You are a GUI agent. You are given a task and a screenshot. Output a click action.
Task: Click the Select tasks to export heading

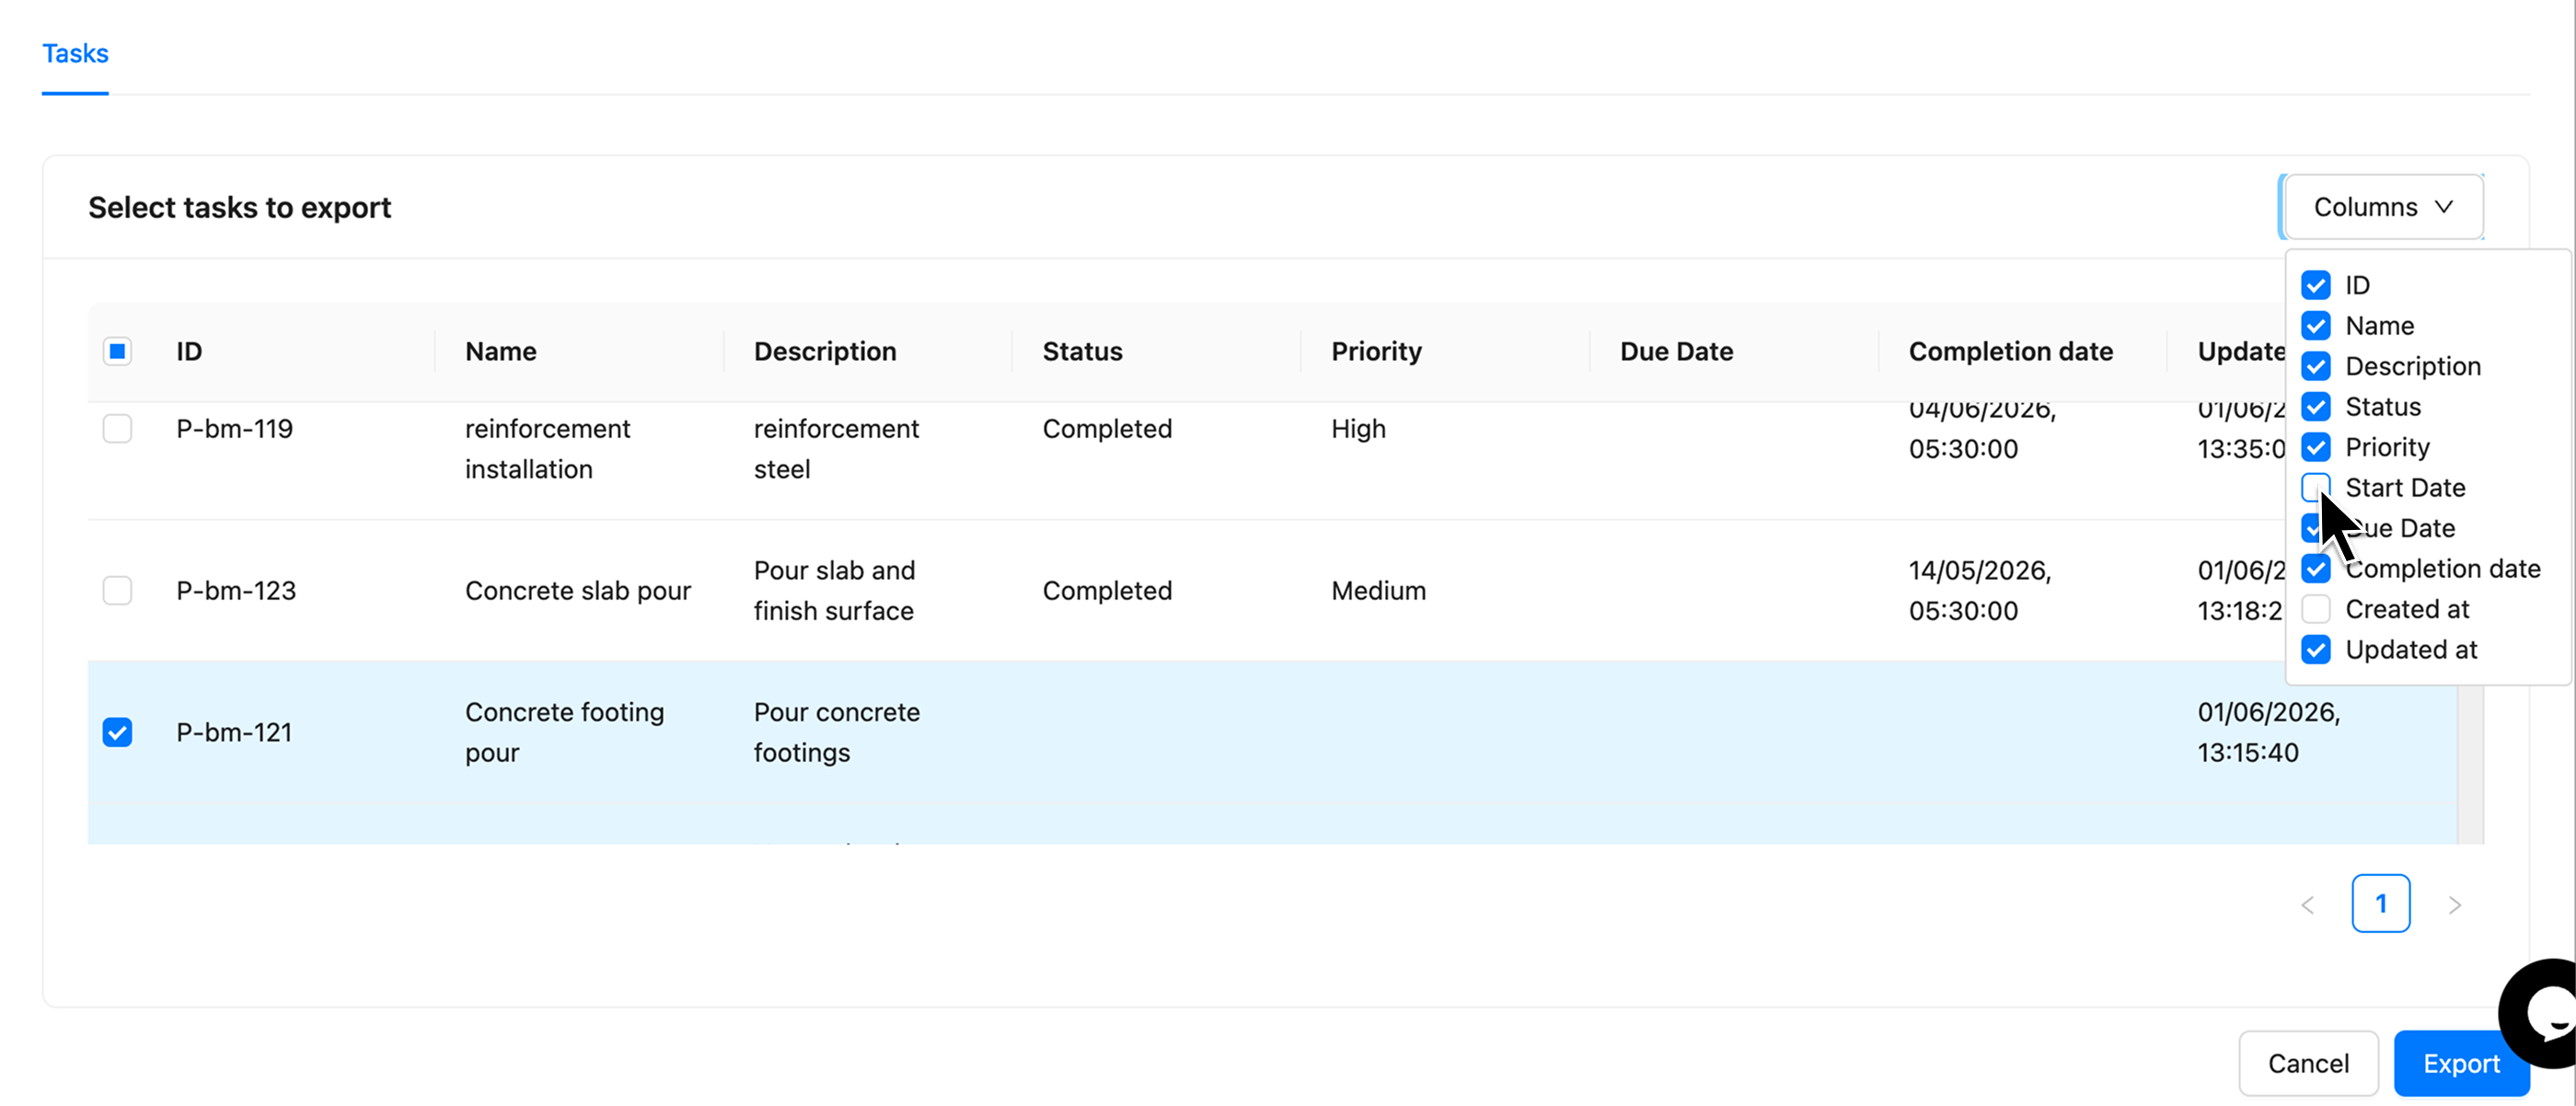click(x=239, y=207)
